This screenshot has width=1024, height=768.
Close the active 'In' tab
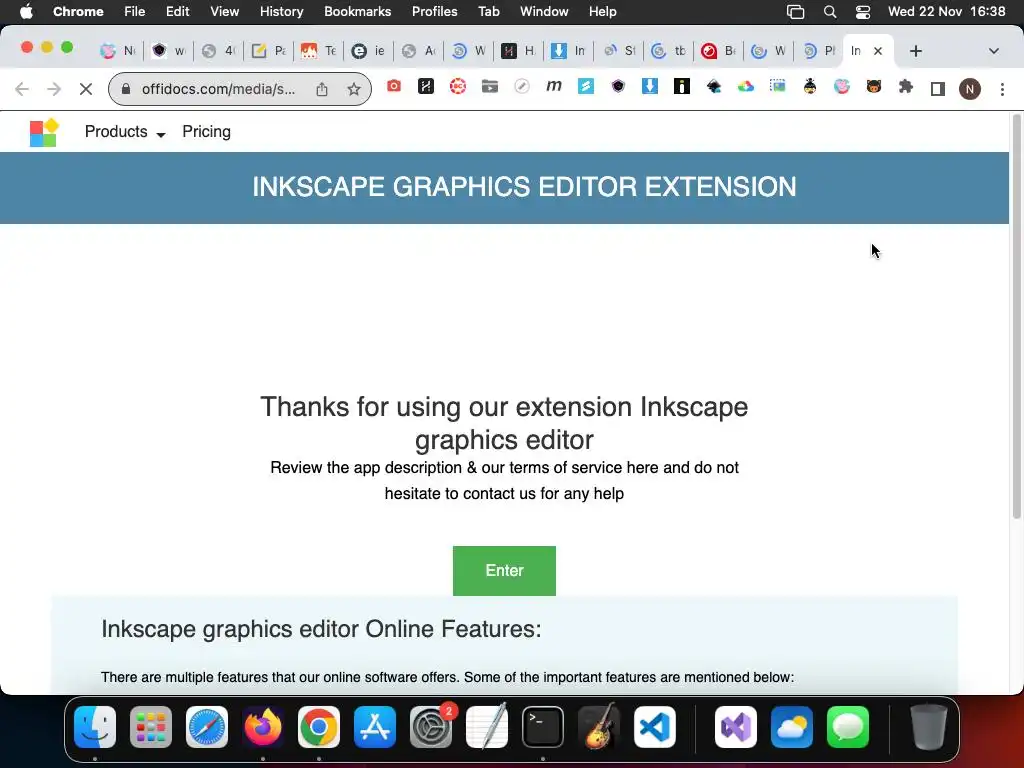[x=878, y=51]
